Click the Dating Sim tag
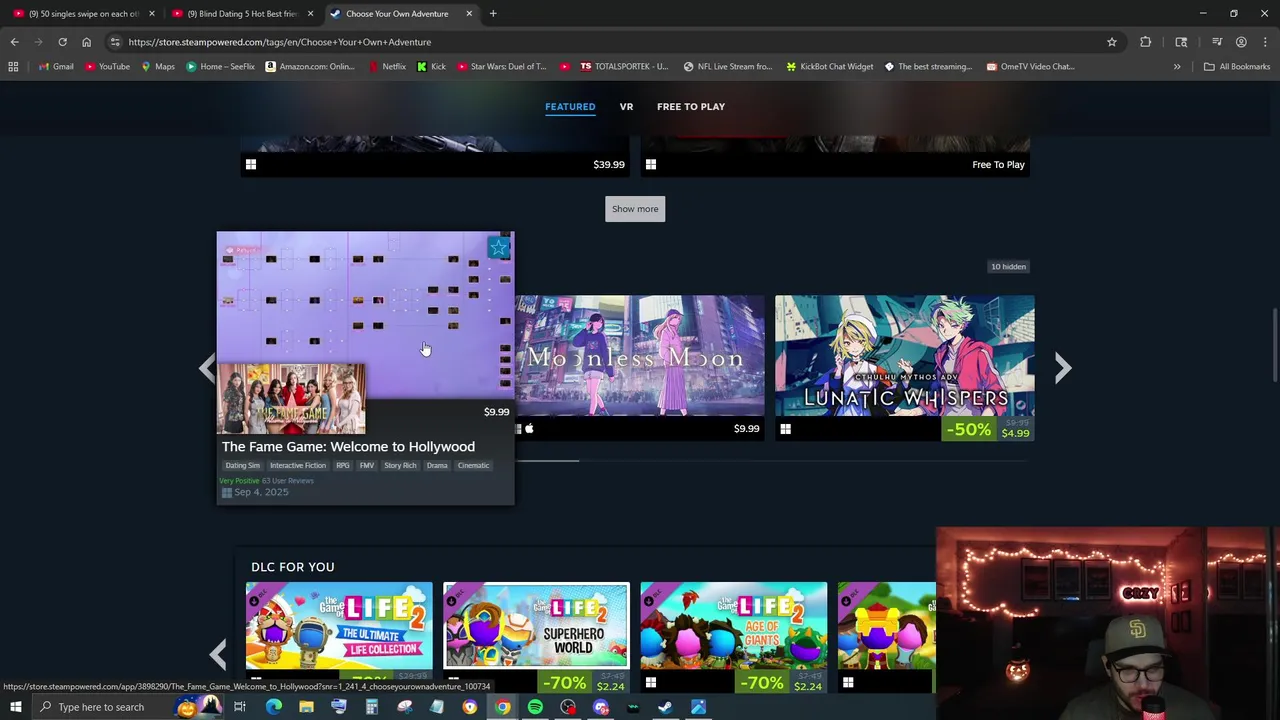The width and height of the screenshot is (1280, 720). (x=242, y=466)
